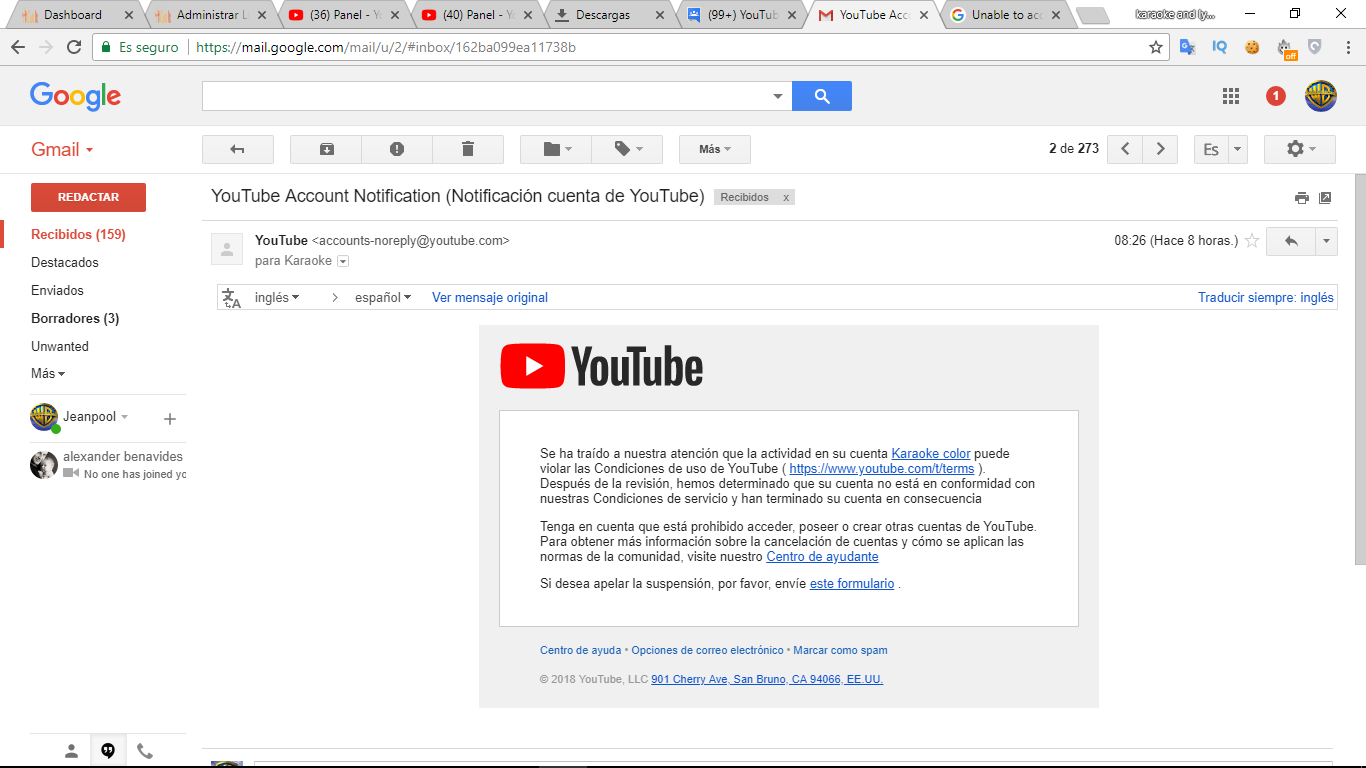1366x768 pixels.
Task: Open more reply options dropdown arrow
Action: (1327, 241)
